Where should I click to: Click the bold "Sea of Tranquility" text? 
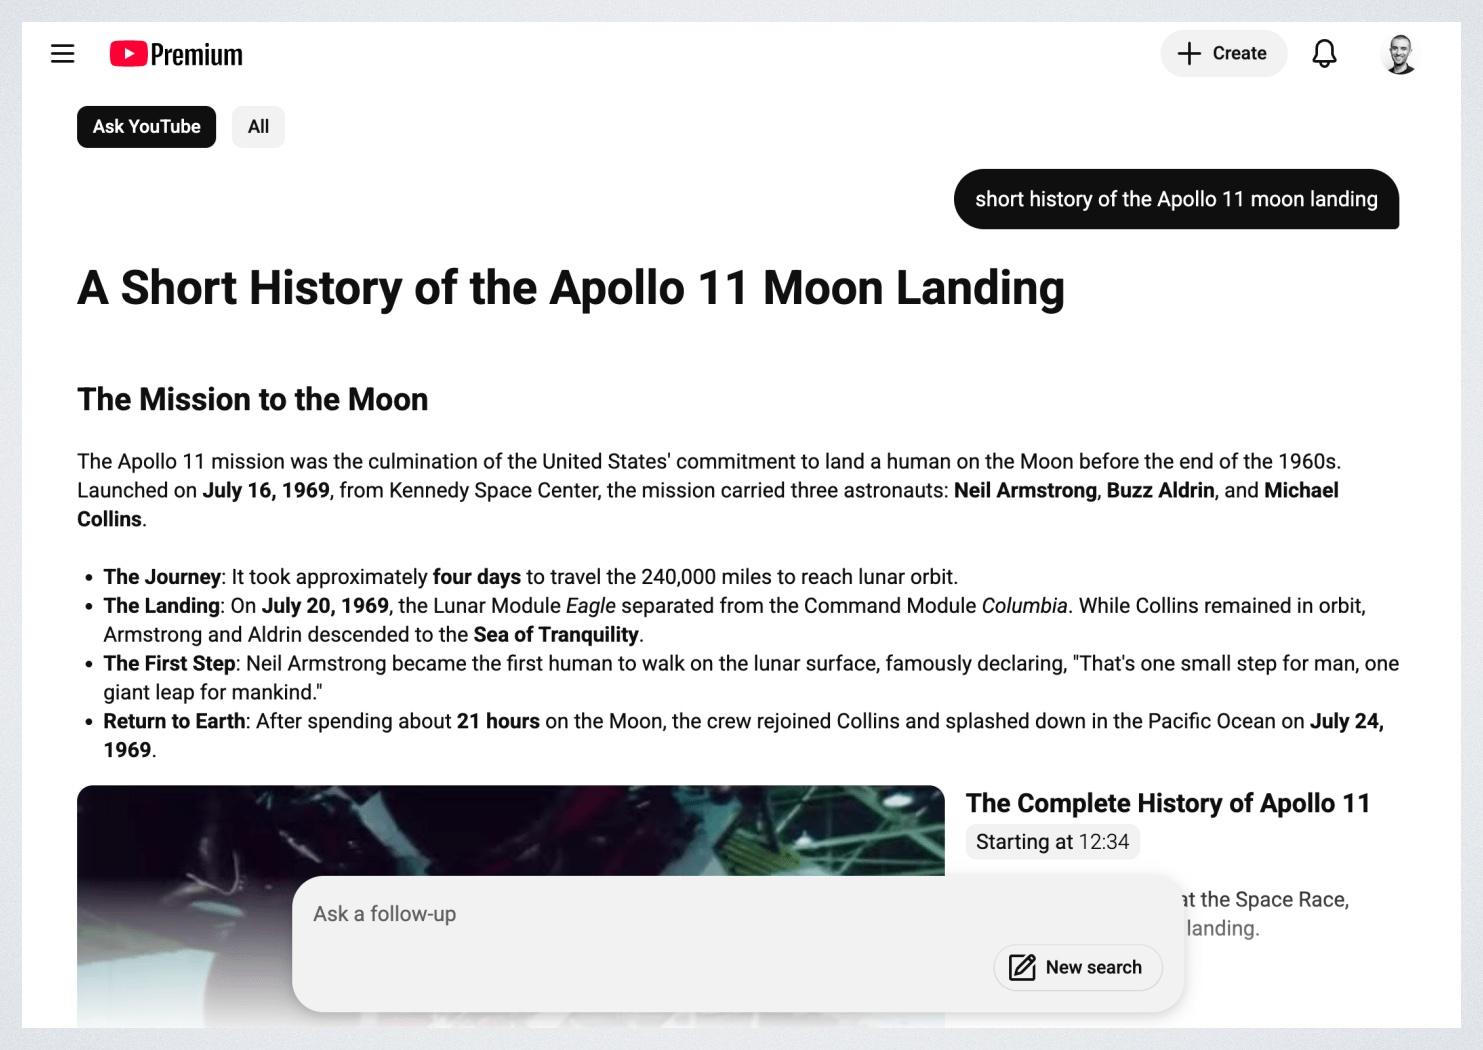pyautogui.click(x=555, y=635)
